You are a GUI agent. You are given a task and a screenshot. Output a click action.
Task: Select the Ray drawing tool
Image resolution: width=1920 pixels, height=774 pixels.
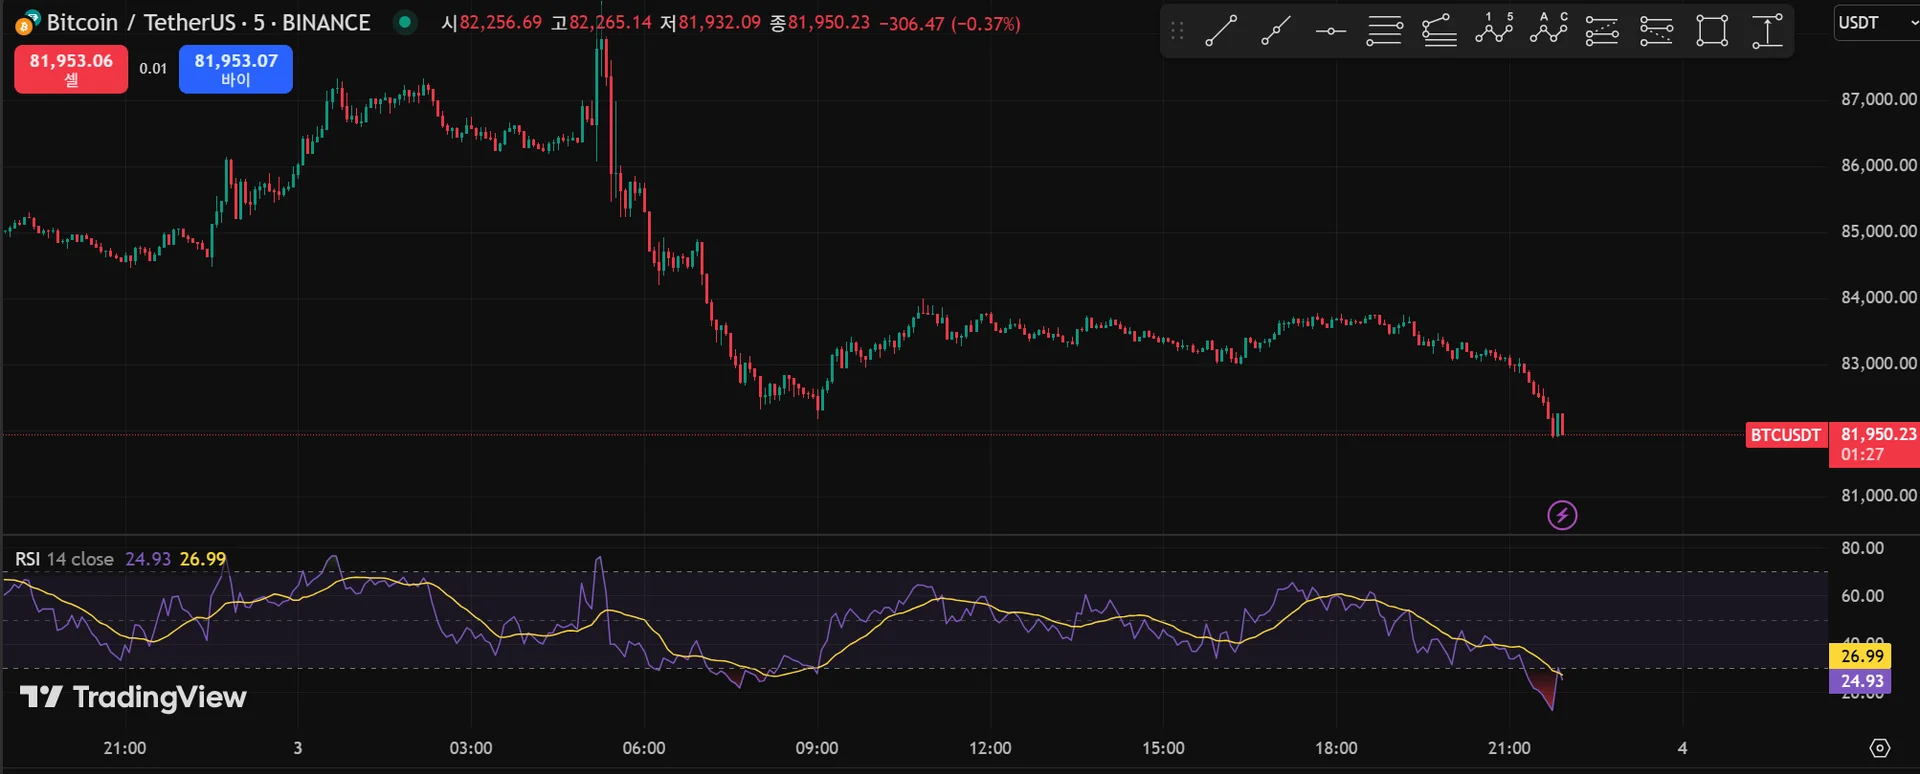coord(1276,31)
